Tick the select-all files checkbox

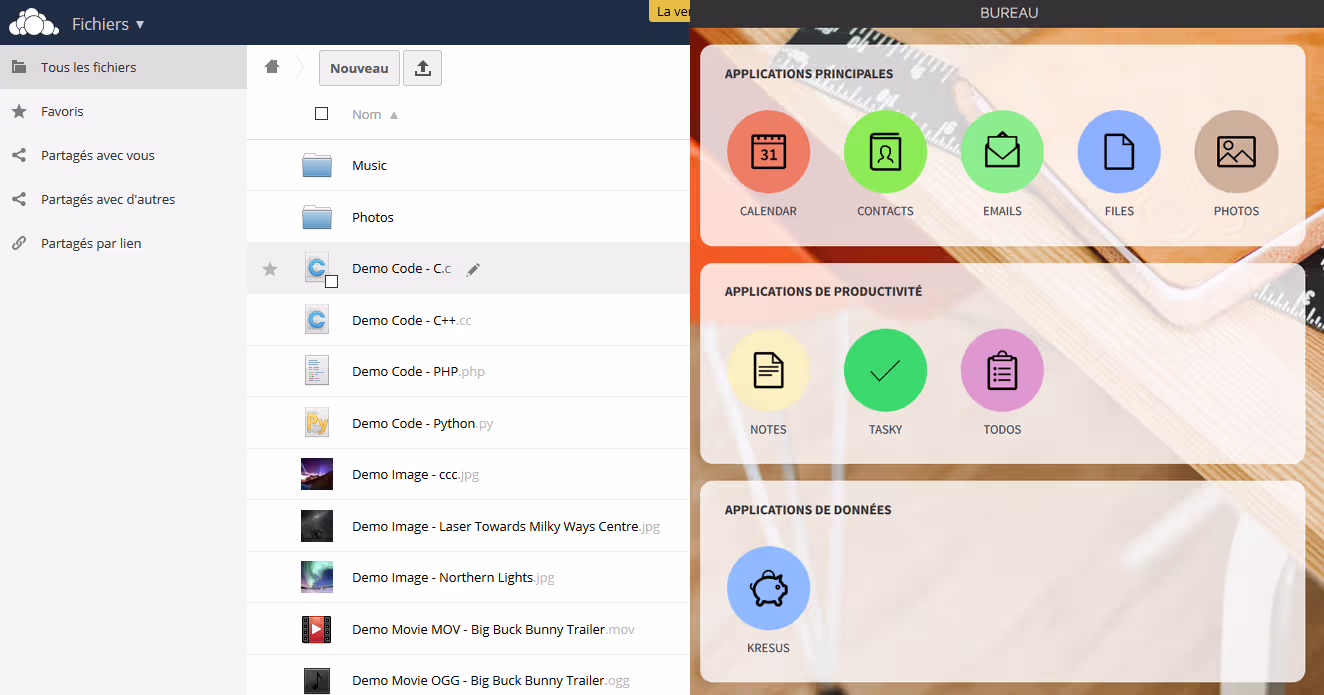pyautogui.click(x=321, y=114)
